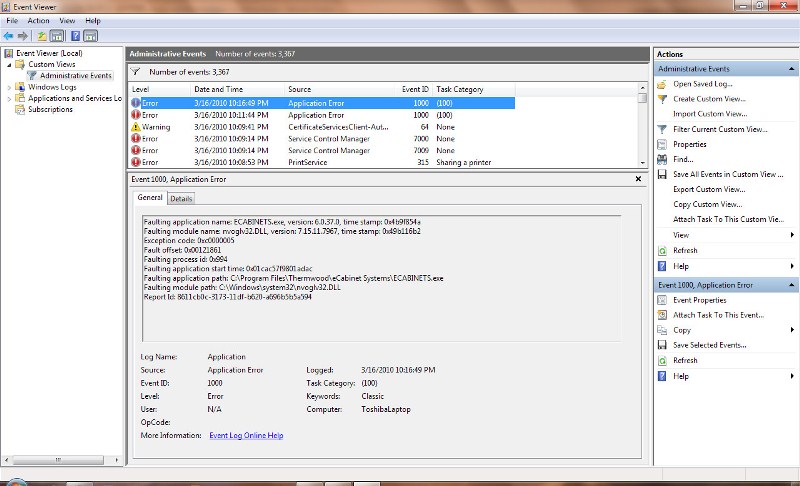Open the Action menu
The height and width of the screenshot is (486, 800).
tap(38, 21)
